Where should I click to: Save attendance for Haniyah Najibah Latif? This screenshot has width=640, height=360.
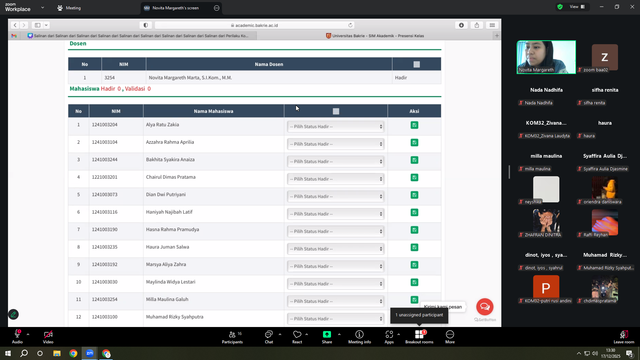pyautogui.click(x=414, y=213)
